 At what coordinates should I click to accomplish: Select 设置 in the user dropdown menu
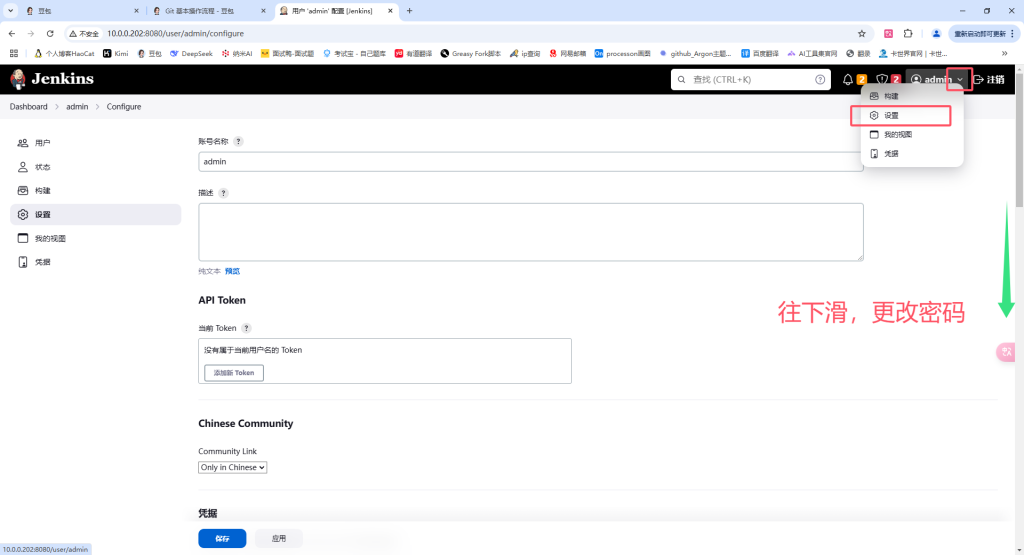[x=891, y=115]
